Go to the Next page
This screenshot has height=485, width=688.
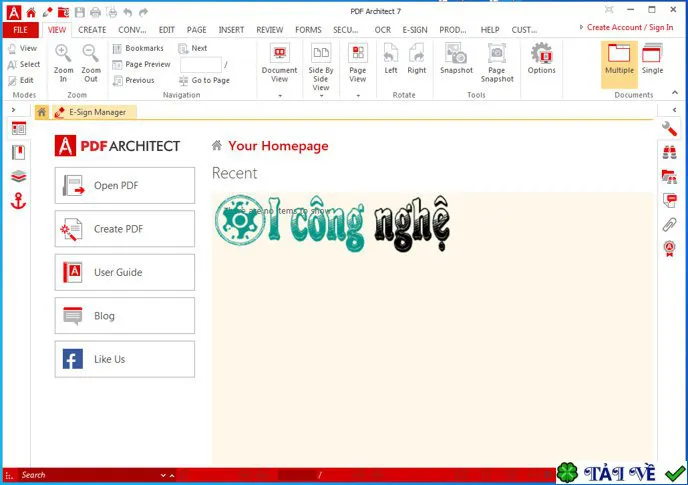click(x=193, y=48)
